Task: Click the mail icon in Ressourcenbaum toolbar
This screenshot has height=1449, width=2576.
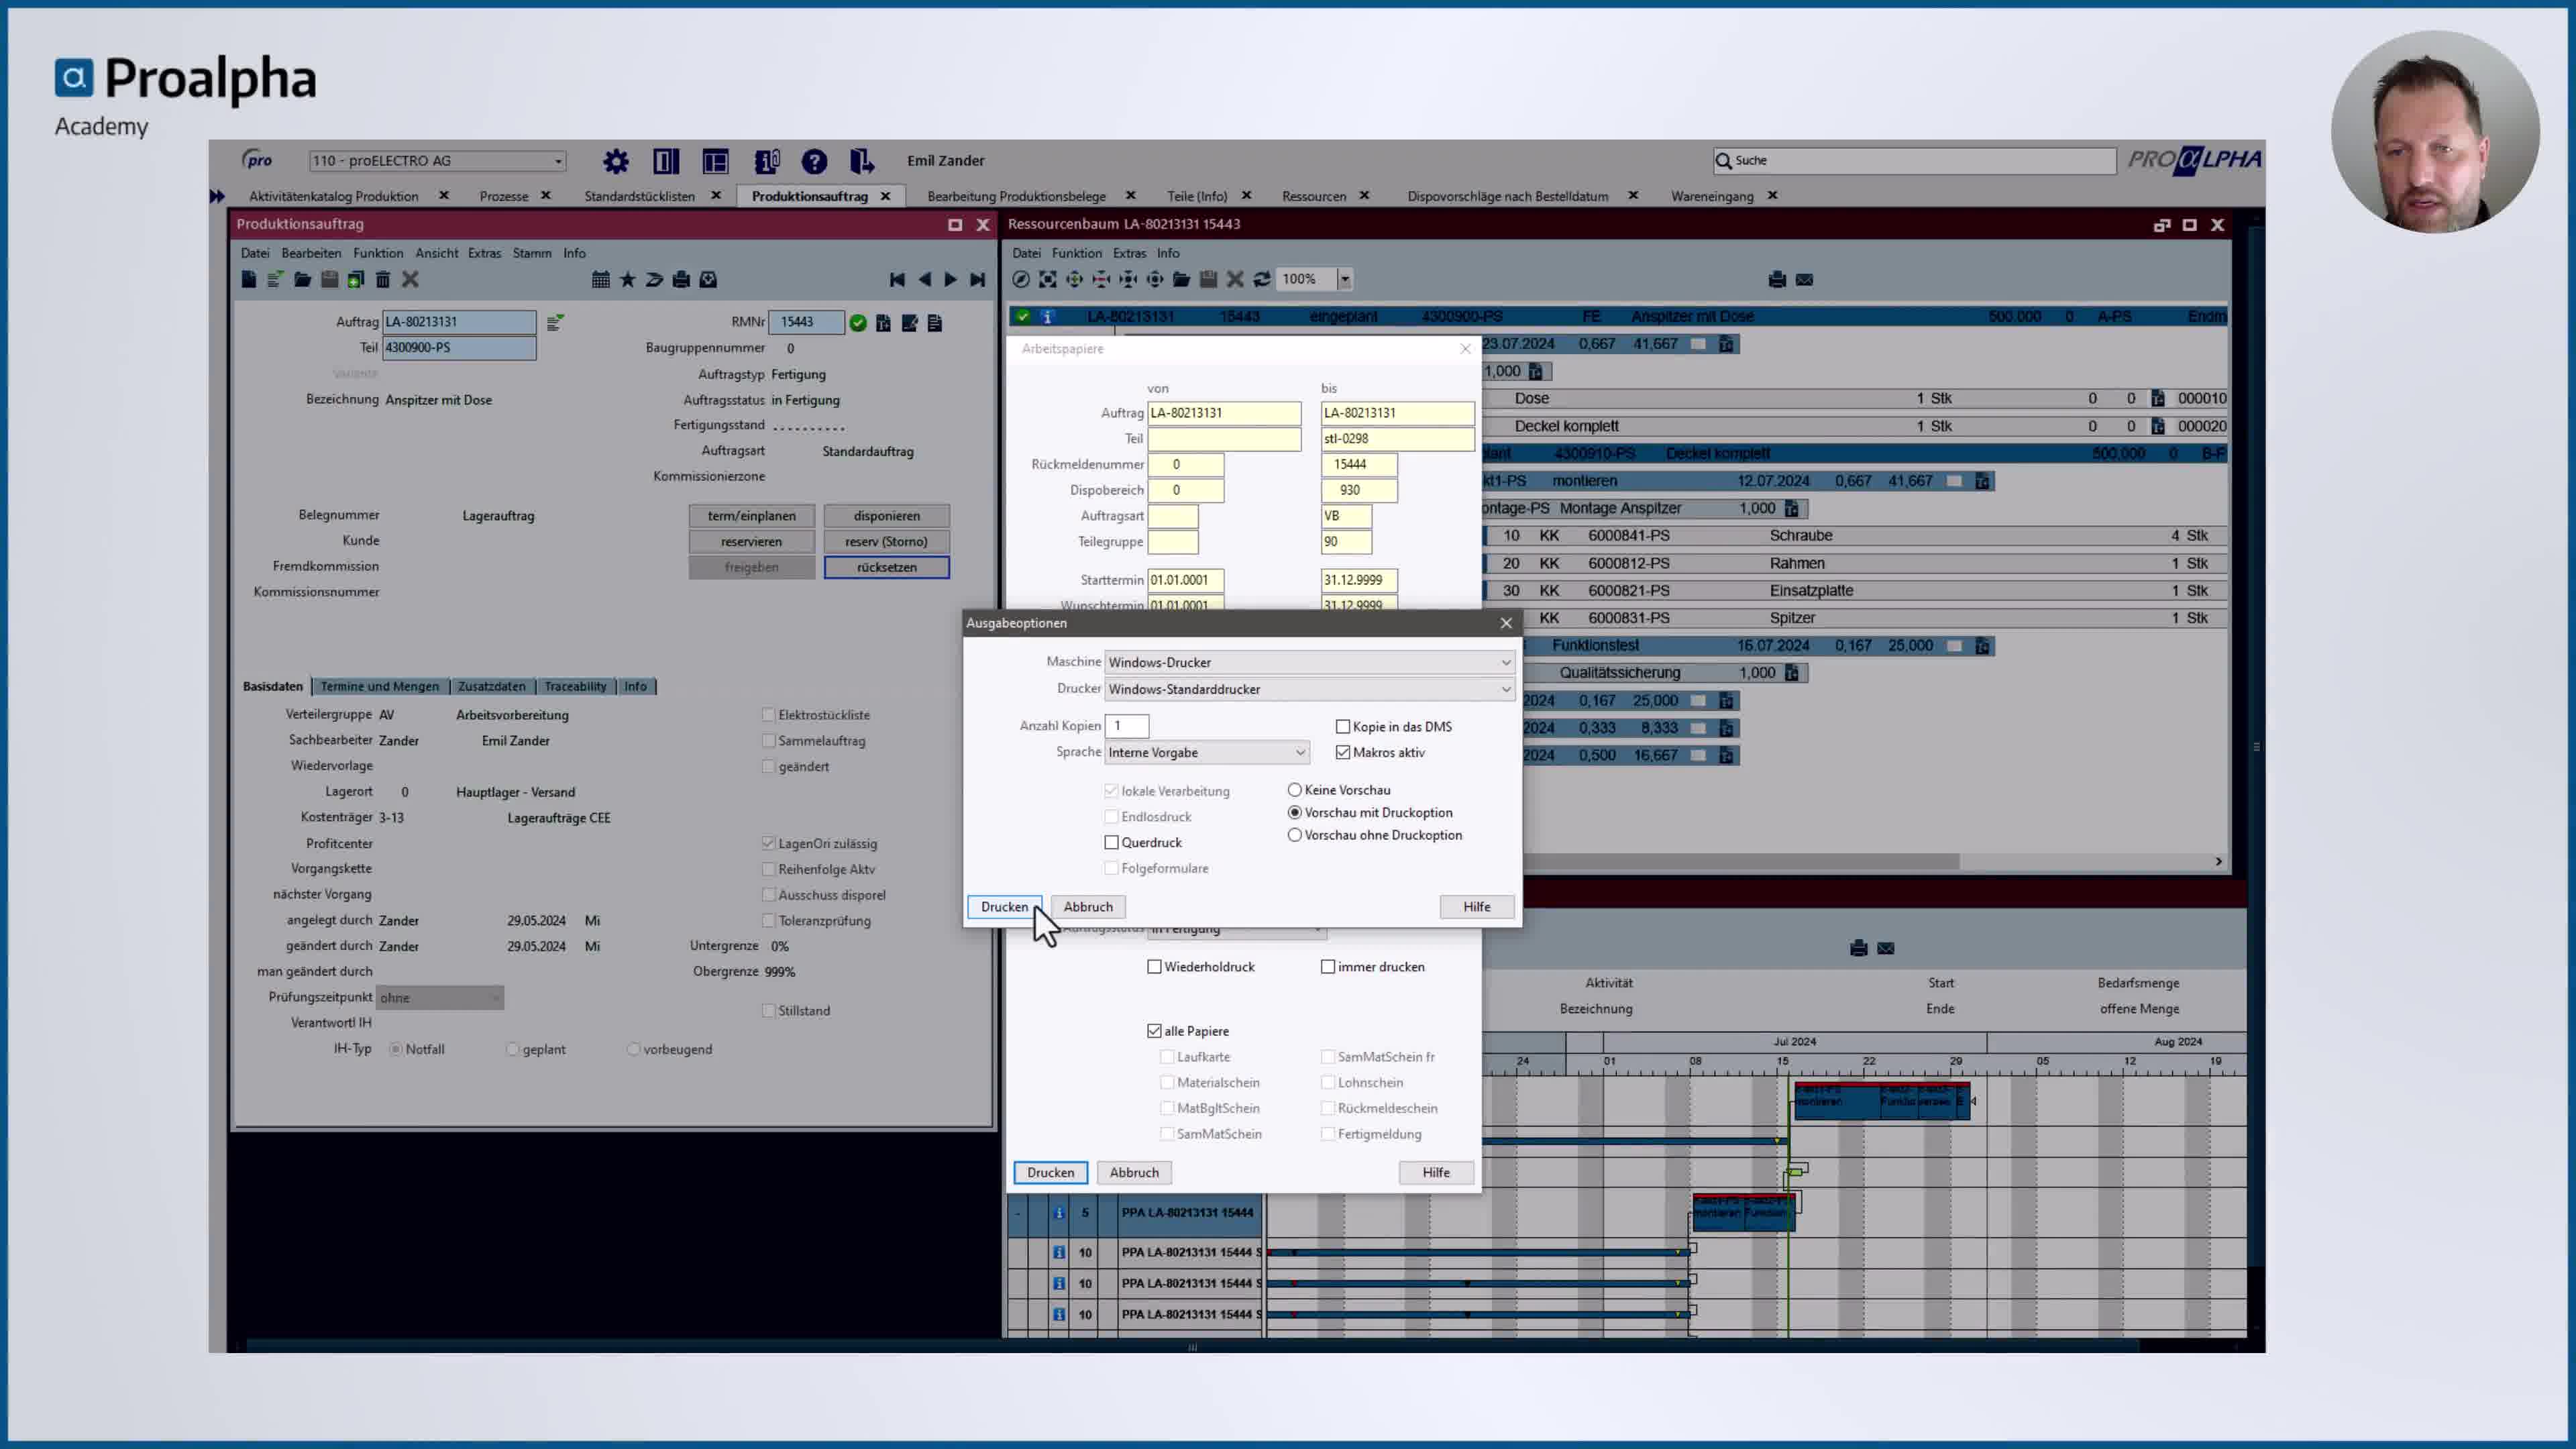Action: pos(1804,280)
